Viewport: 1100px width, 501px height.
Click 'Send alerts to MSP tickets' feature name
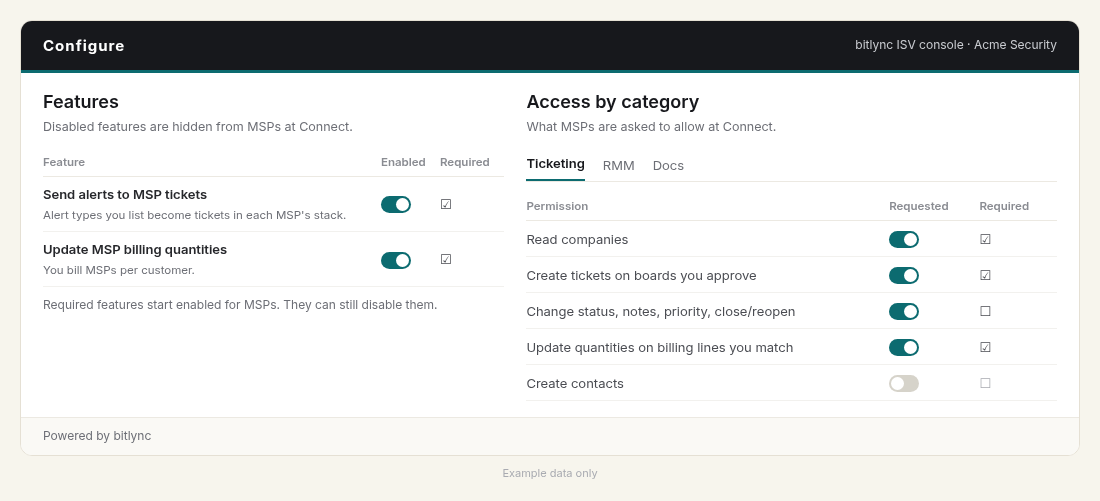click(125, 194)
